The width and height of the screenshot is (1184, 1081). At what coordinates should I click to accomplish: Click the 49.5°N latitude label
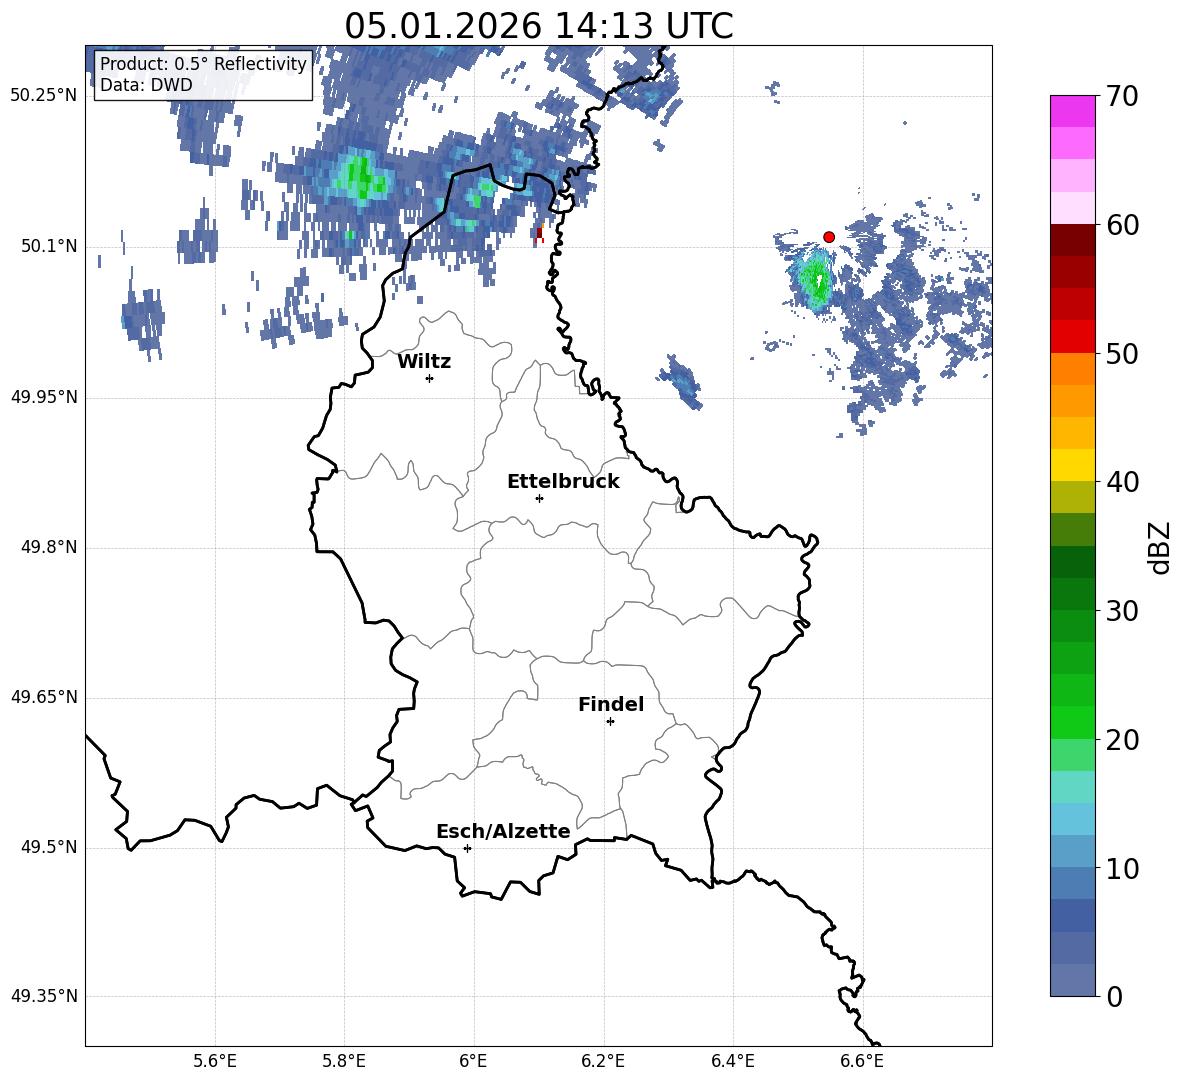[49, 847]
